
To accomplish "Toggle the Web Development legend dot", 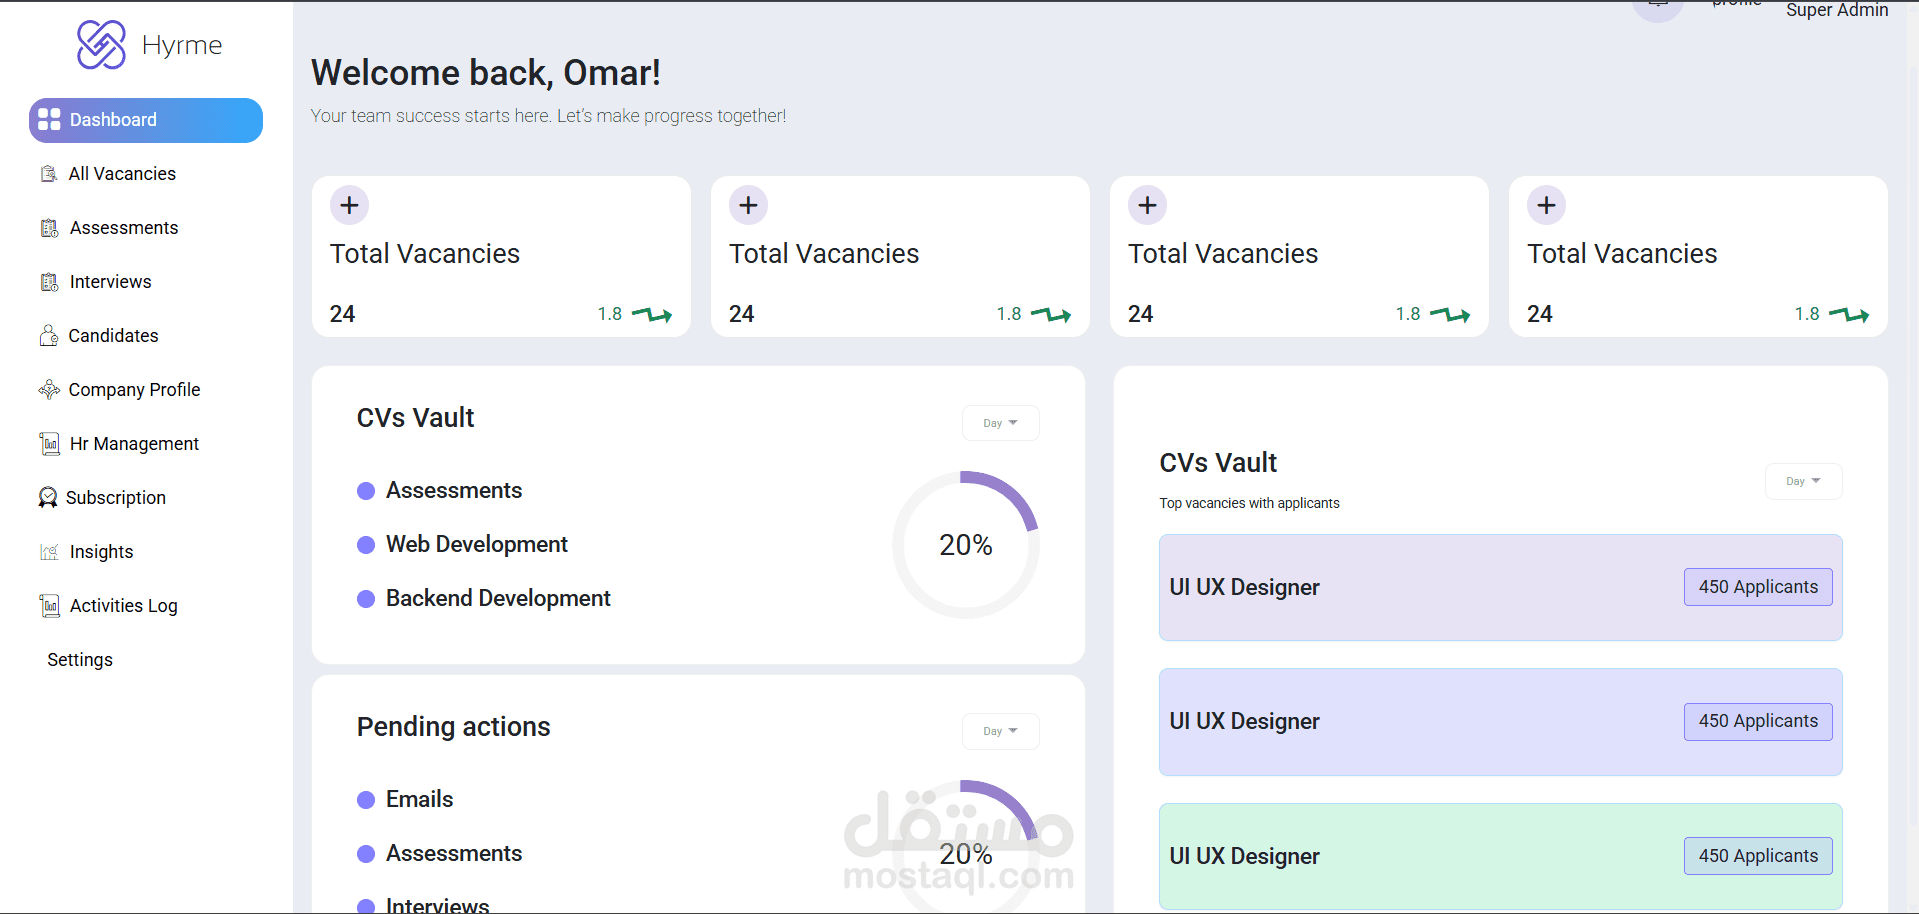I will pos(364,544).
